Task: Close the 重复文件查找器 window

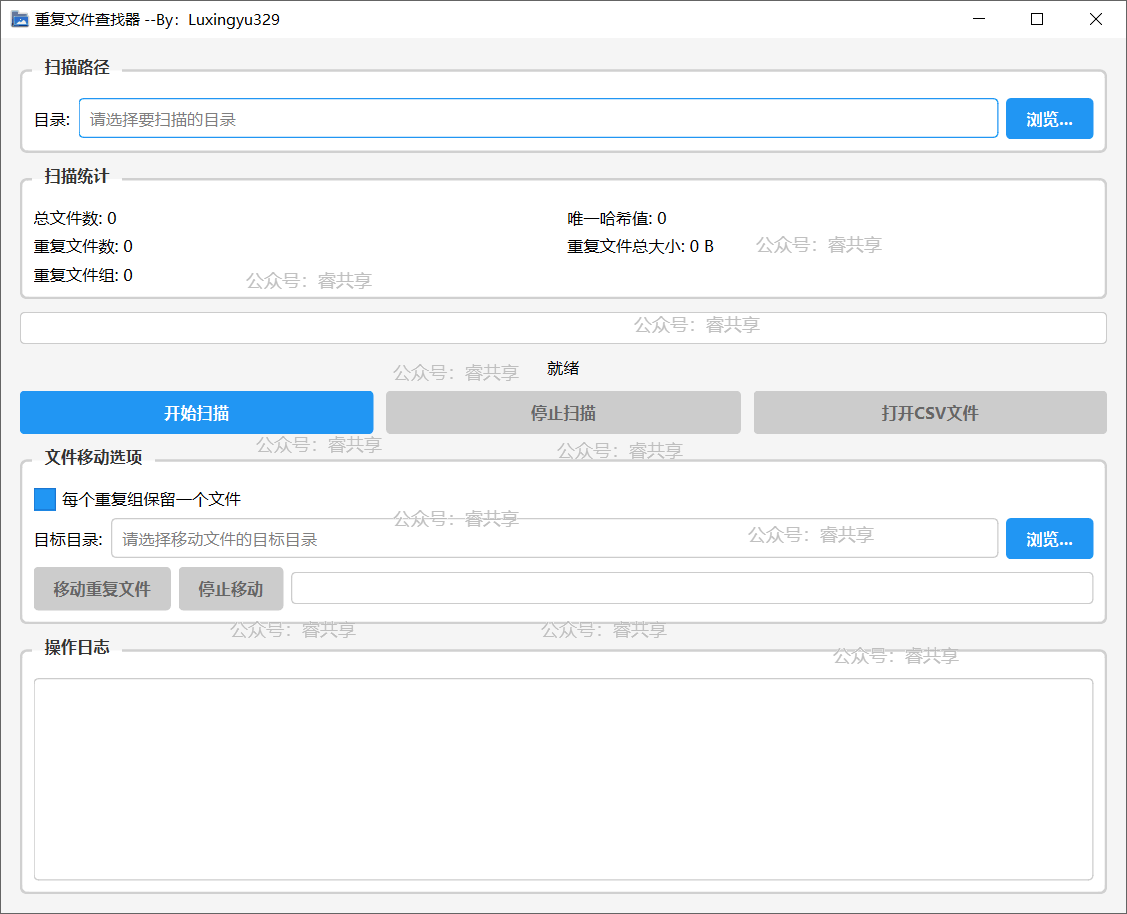Action: (1095, 19)
